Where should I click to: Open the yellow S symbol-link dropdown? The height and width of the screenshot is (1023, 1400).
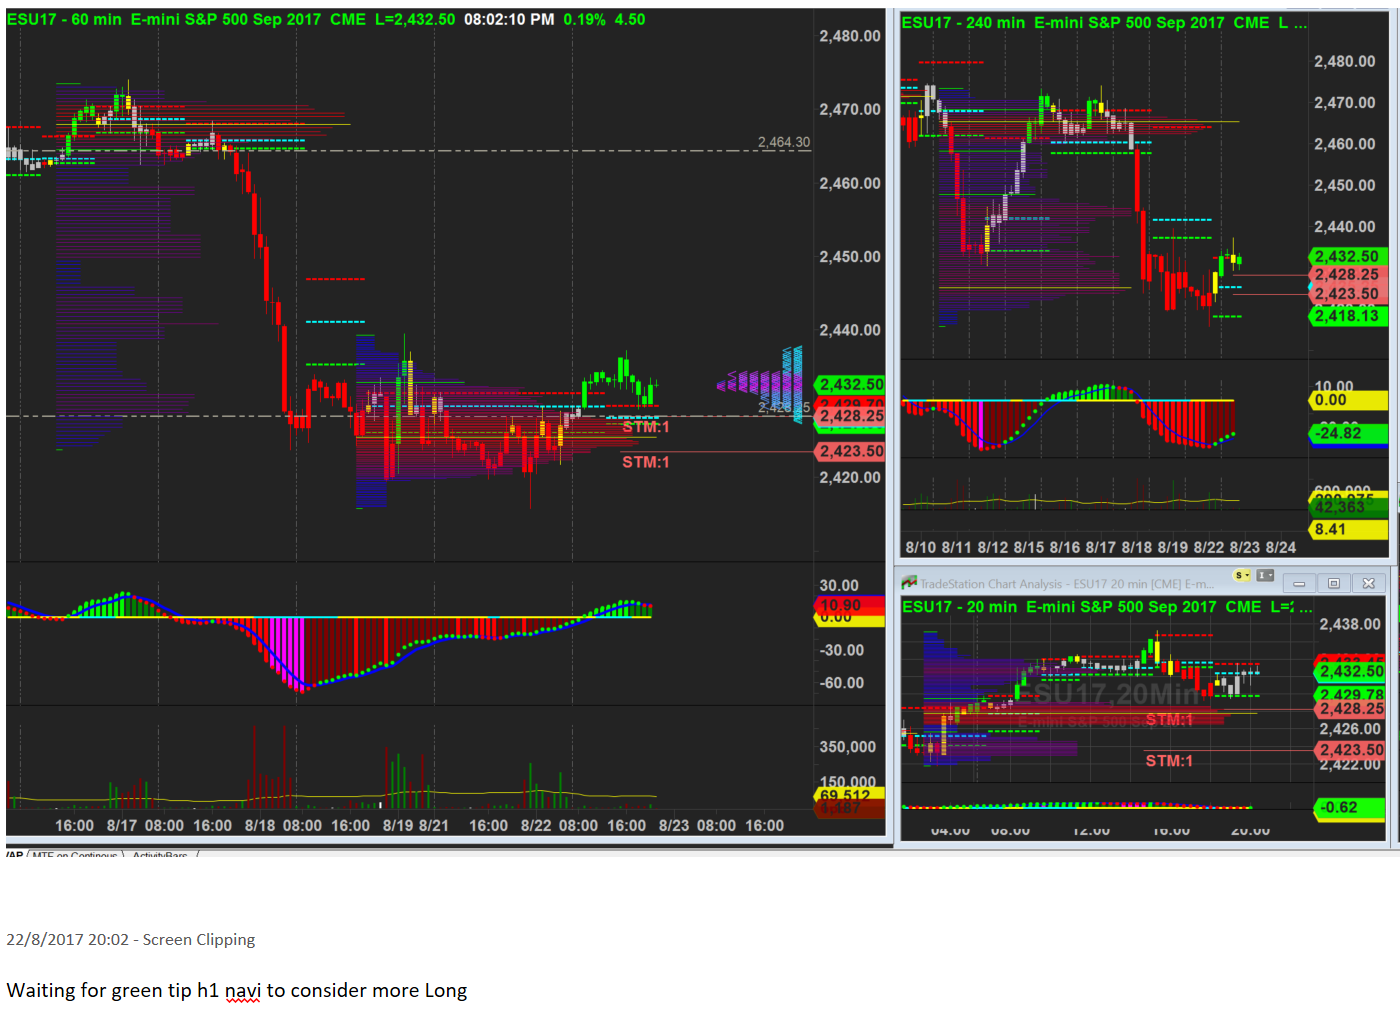pyautogui.click(x=1243, y=576)
